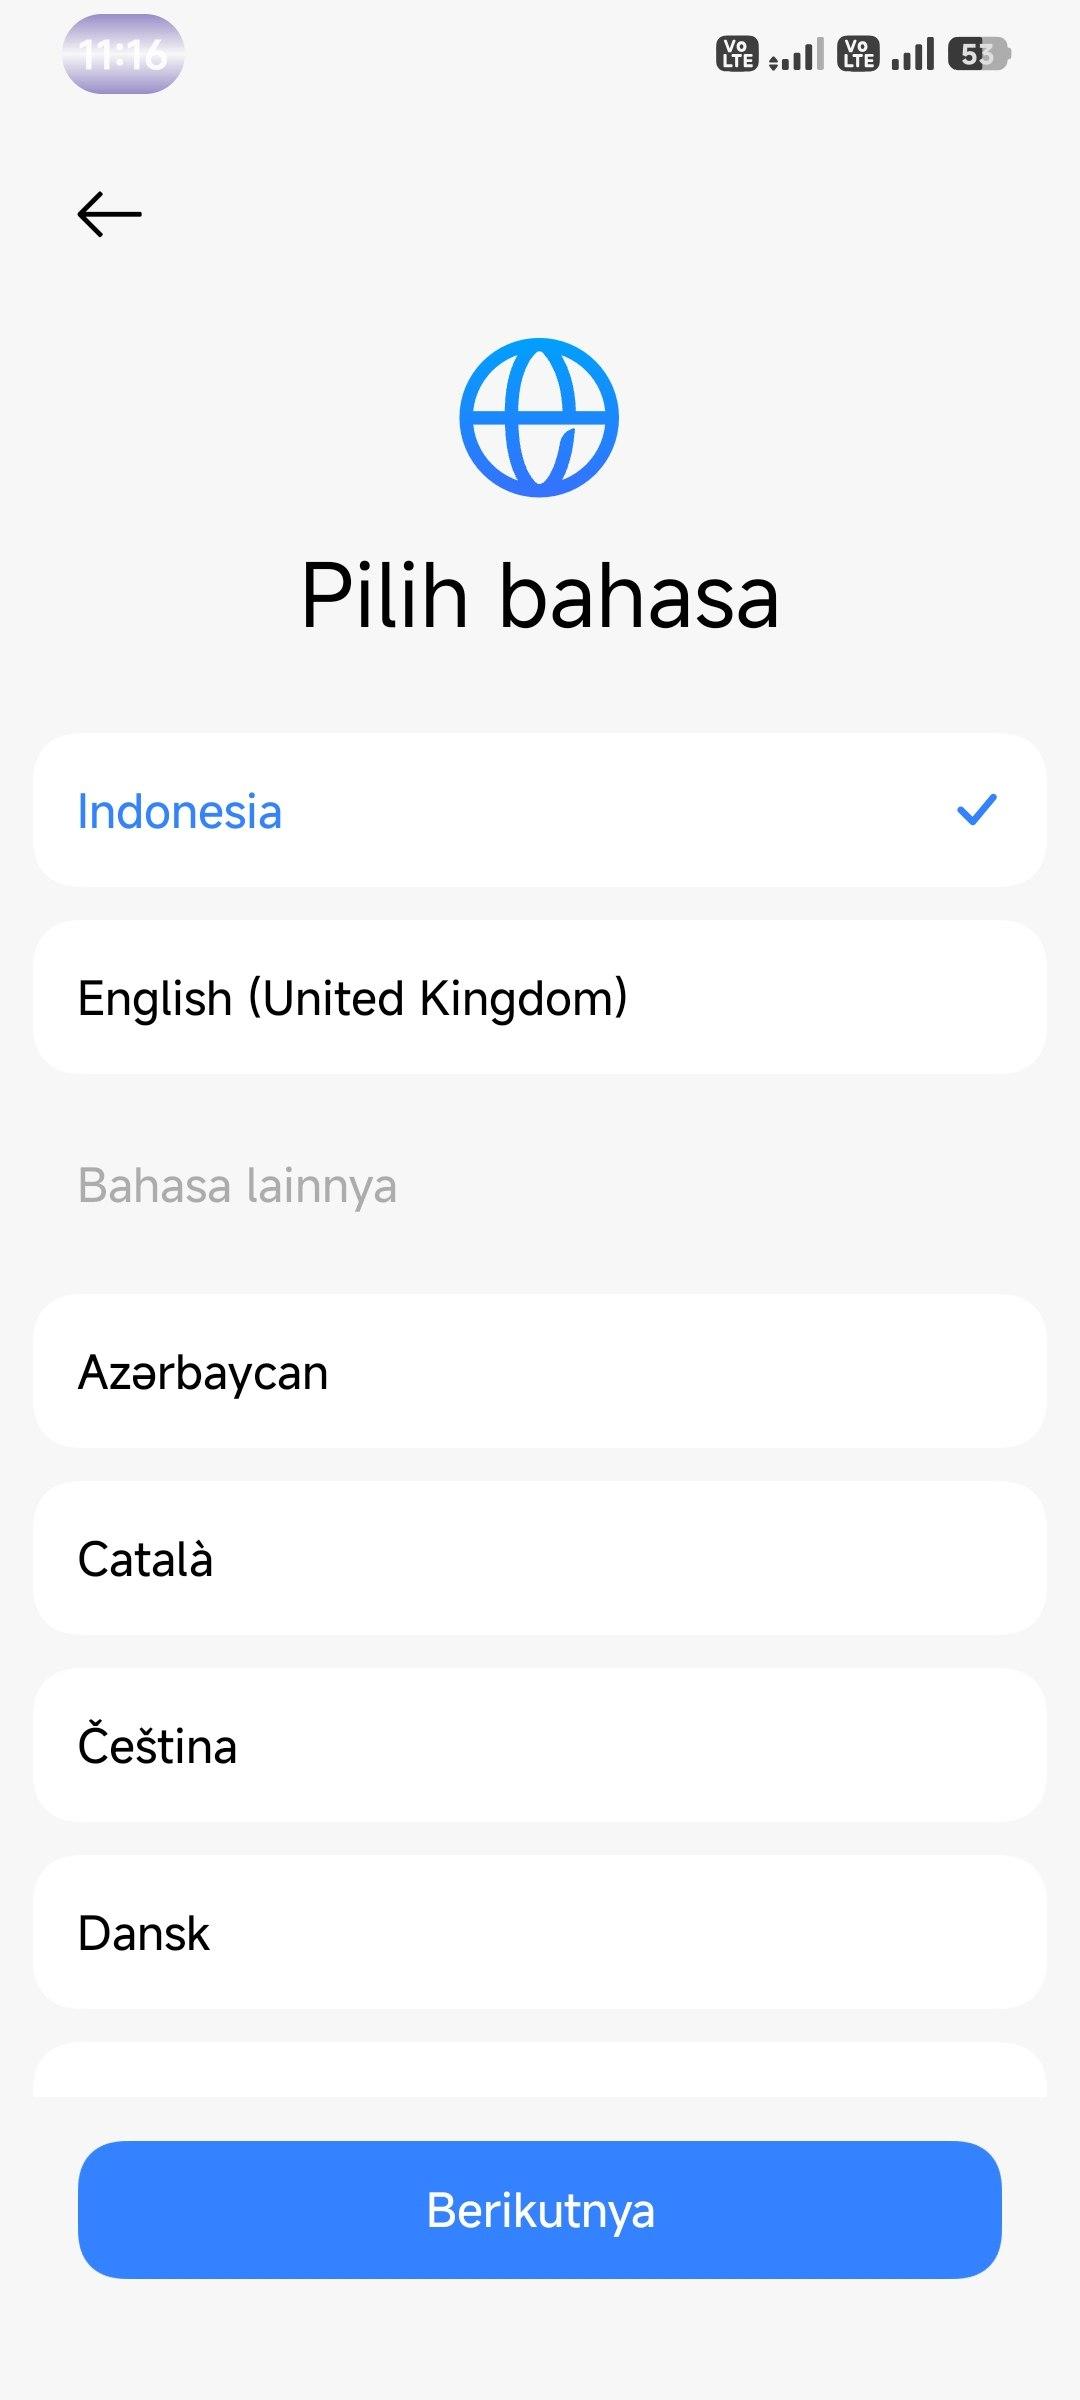This screenshot has width=1080, height=2400.
Task: Tap the partially visible language row below Dansk
Action: tap(540, 2072)
